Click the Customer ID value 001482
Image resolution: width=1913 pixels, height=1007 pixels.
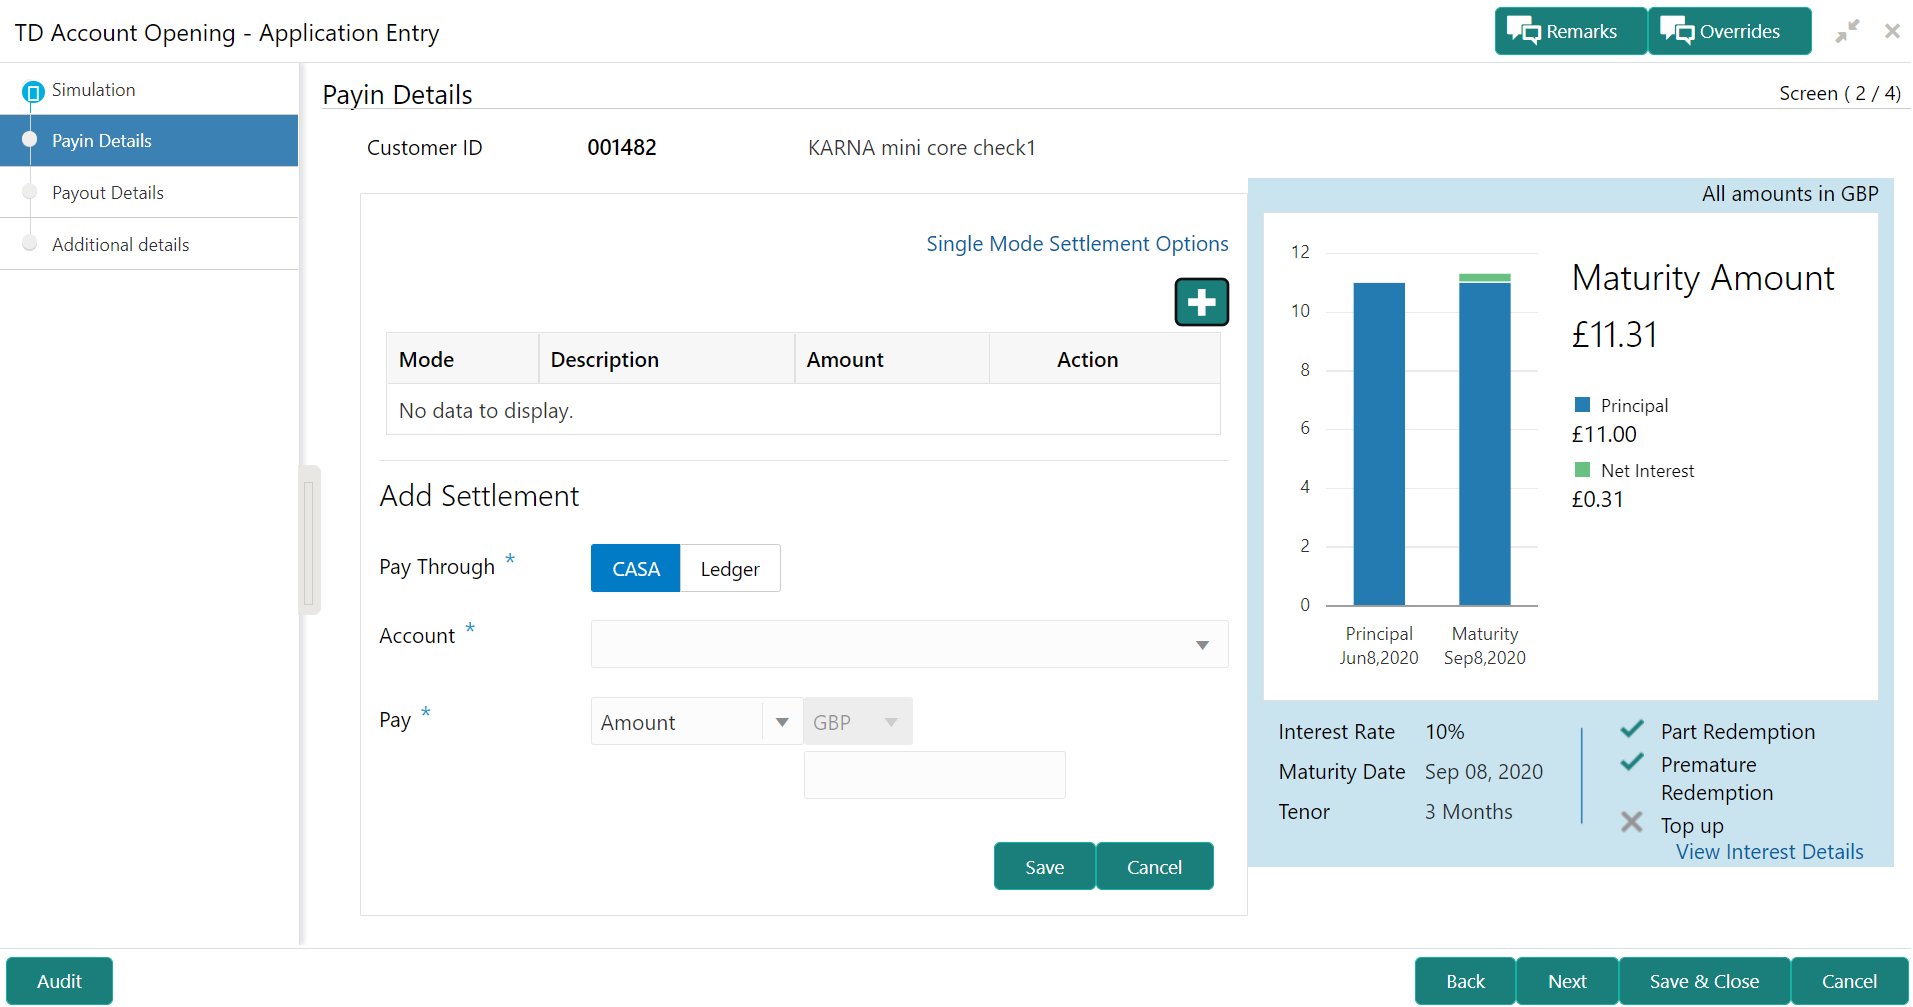point(622,148)
